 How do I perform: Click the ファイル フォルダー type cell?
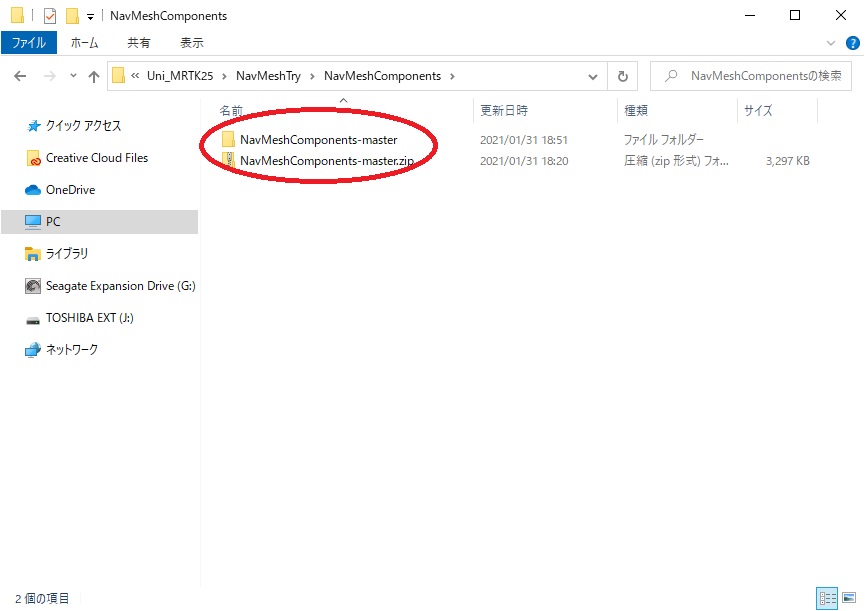coord(663,140)
